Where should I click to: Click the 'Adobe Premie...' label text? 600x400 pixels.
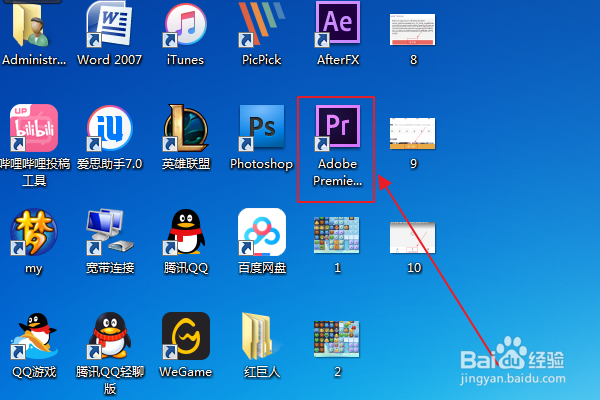[x=338, y=172]
